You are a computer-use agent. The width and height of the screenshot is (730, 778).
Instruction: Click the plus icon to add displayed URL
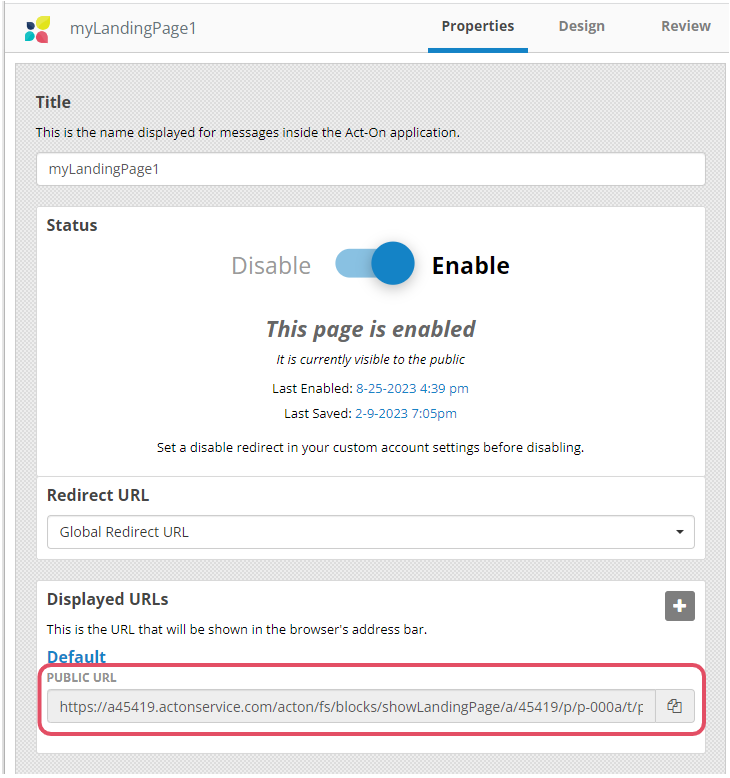coord(679,606)
